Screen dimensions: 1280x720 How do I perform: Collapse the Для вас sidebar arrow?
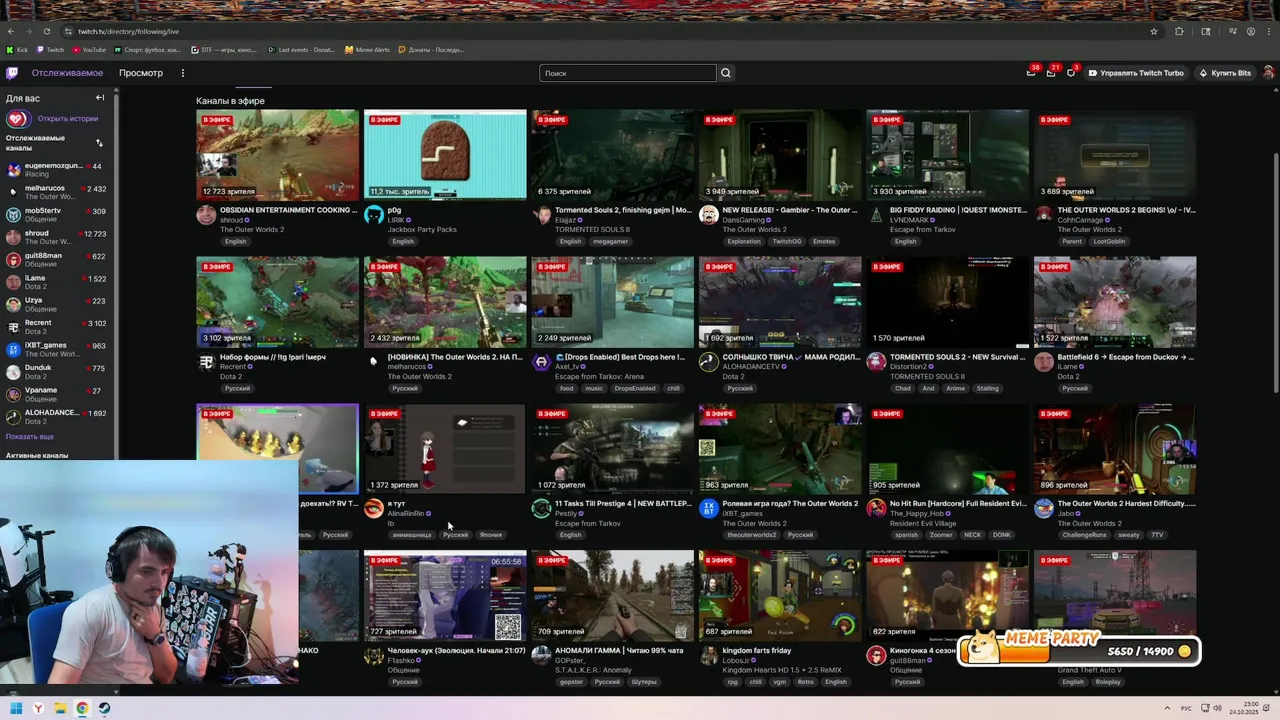tap(100, 98)
